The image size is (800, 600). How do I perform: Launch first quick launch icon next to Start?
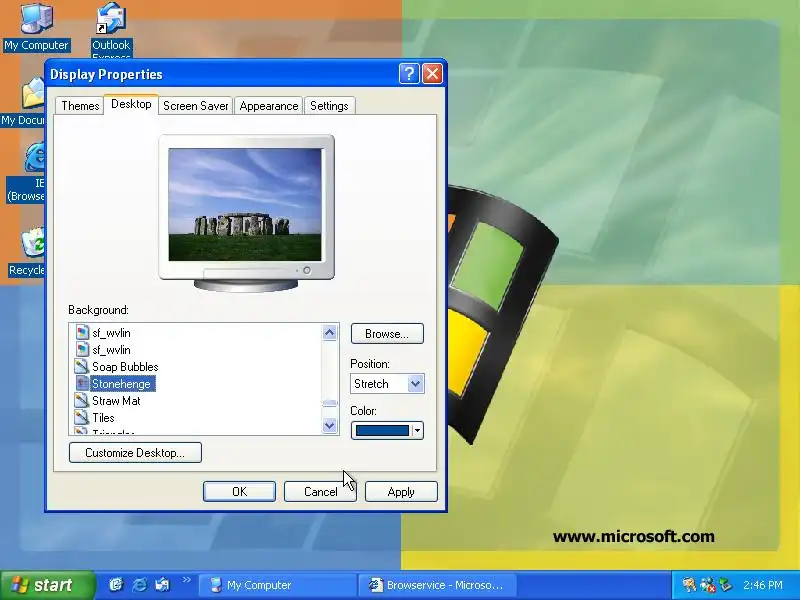116,584
